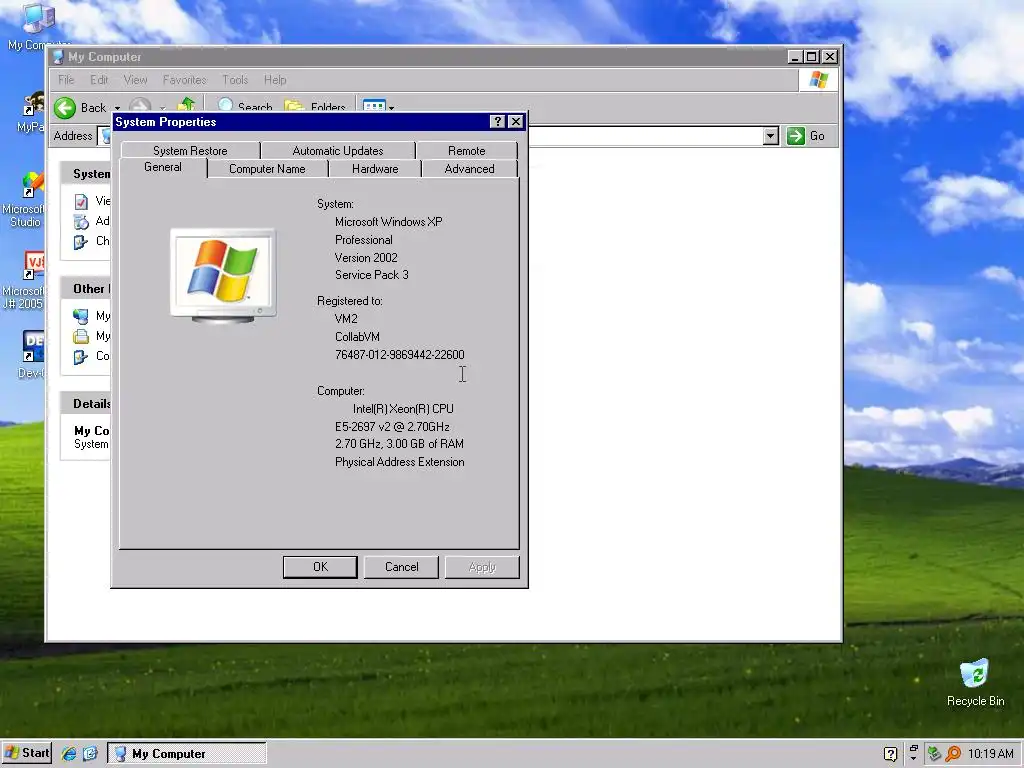This screenshot has width=1024, height=768.
Task: Launch Internet Explorer from Quick Launch
Action: tap(69, 754)
